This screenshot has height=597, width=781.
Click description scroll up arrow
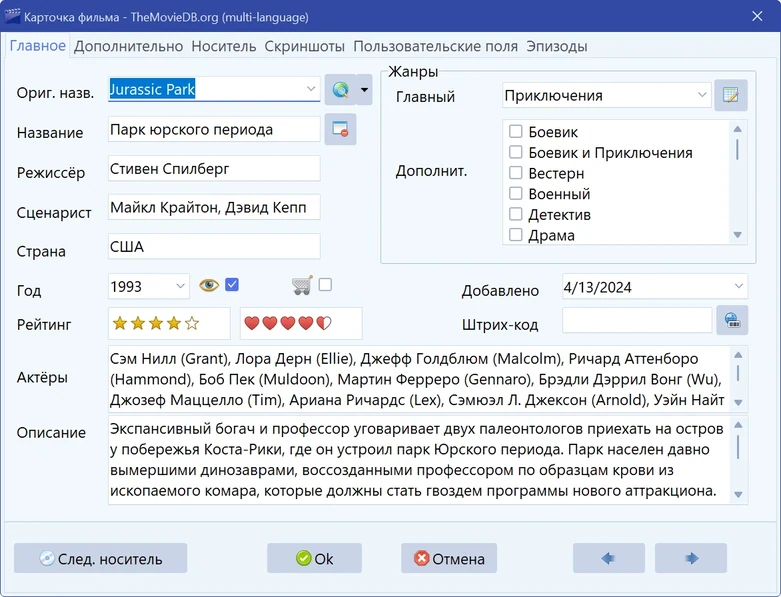point(738,425)
